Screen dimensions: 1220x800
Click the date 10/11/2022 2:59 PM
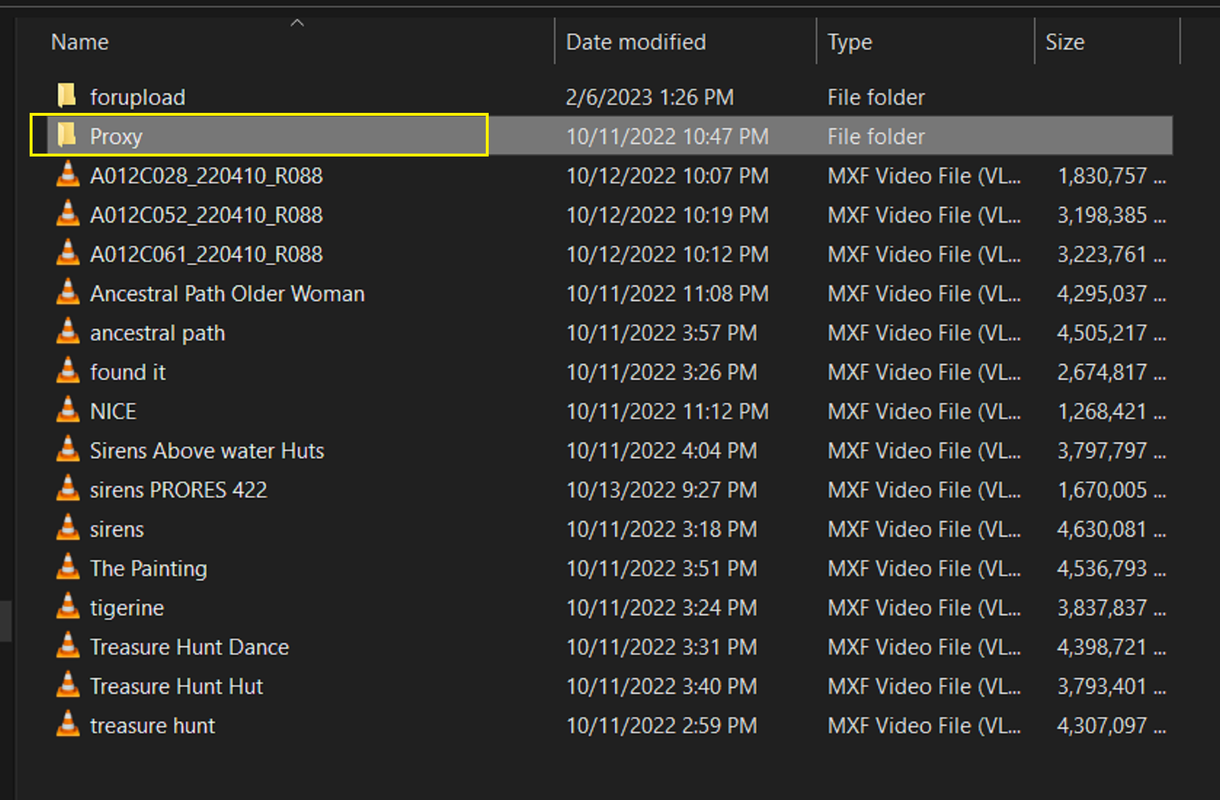click(661, 726)
